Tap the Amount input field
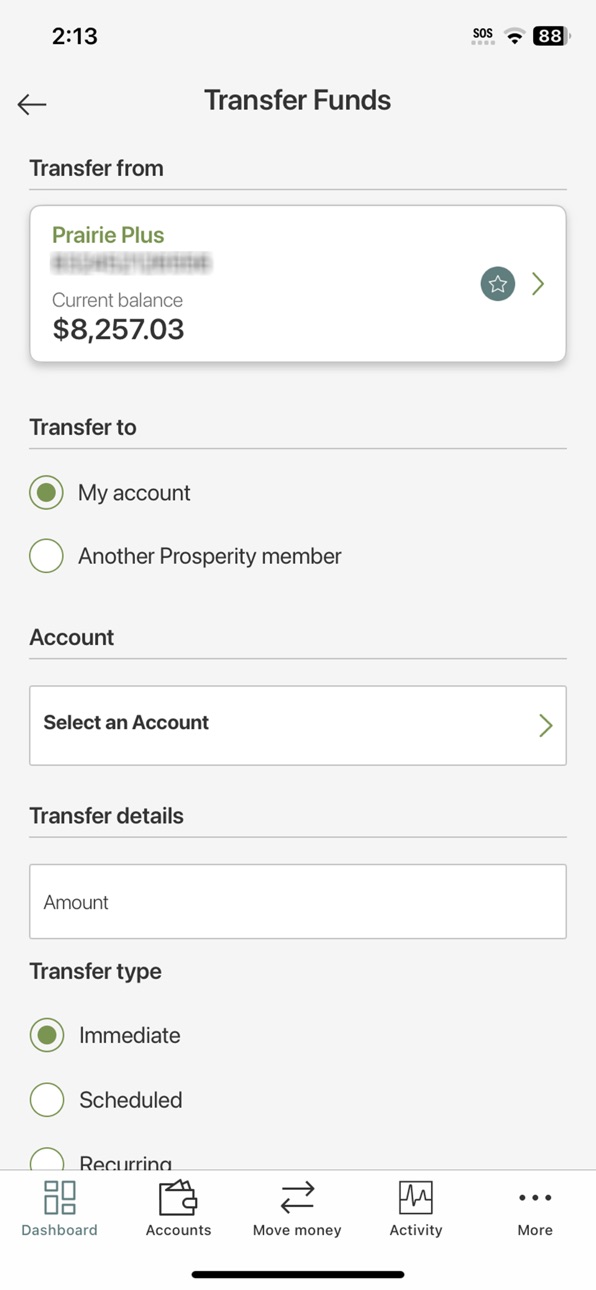596x1290 pixels. pyautogui.click(x=298, y=901)
